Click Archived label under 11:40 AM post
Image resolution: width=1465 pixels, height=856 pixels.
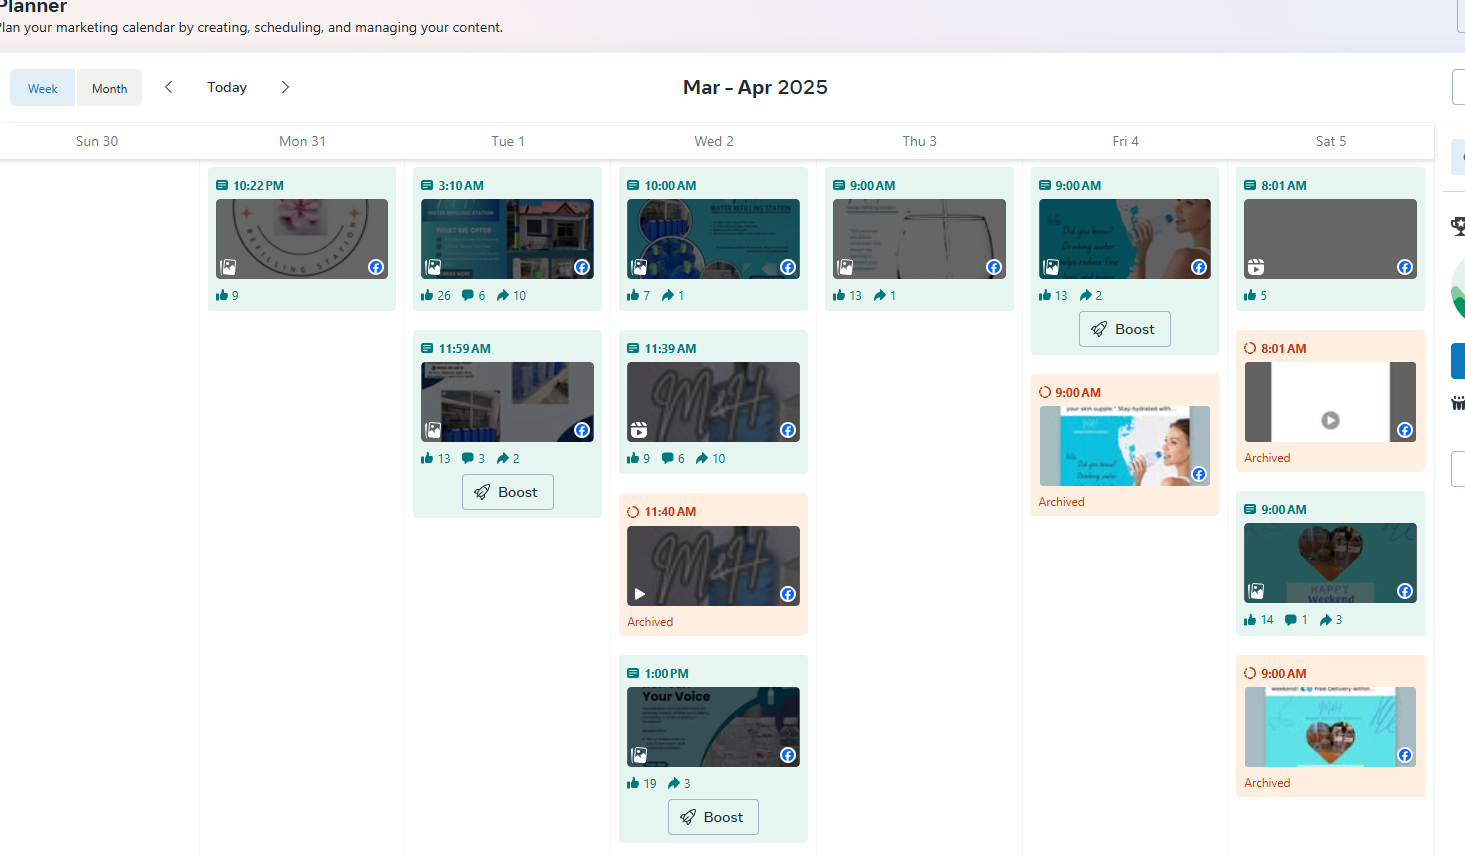click(x=650, y=622)
